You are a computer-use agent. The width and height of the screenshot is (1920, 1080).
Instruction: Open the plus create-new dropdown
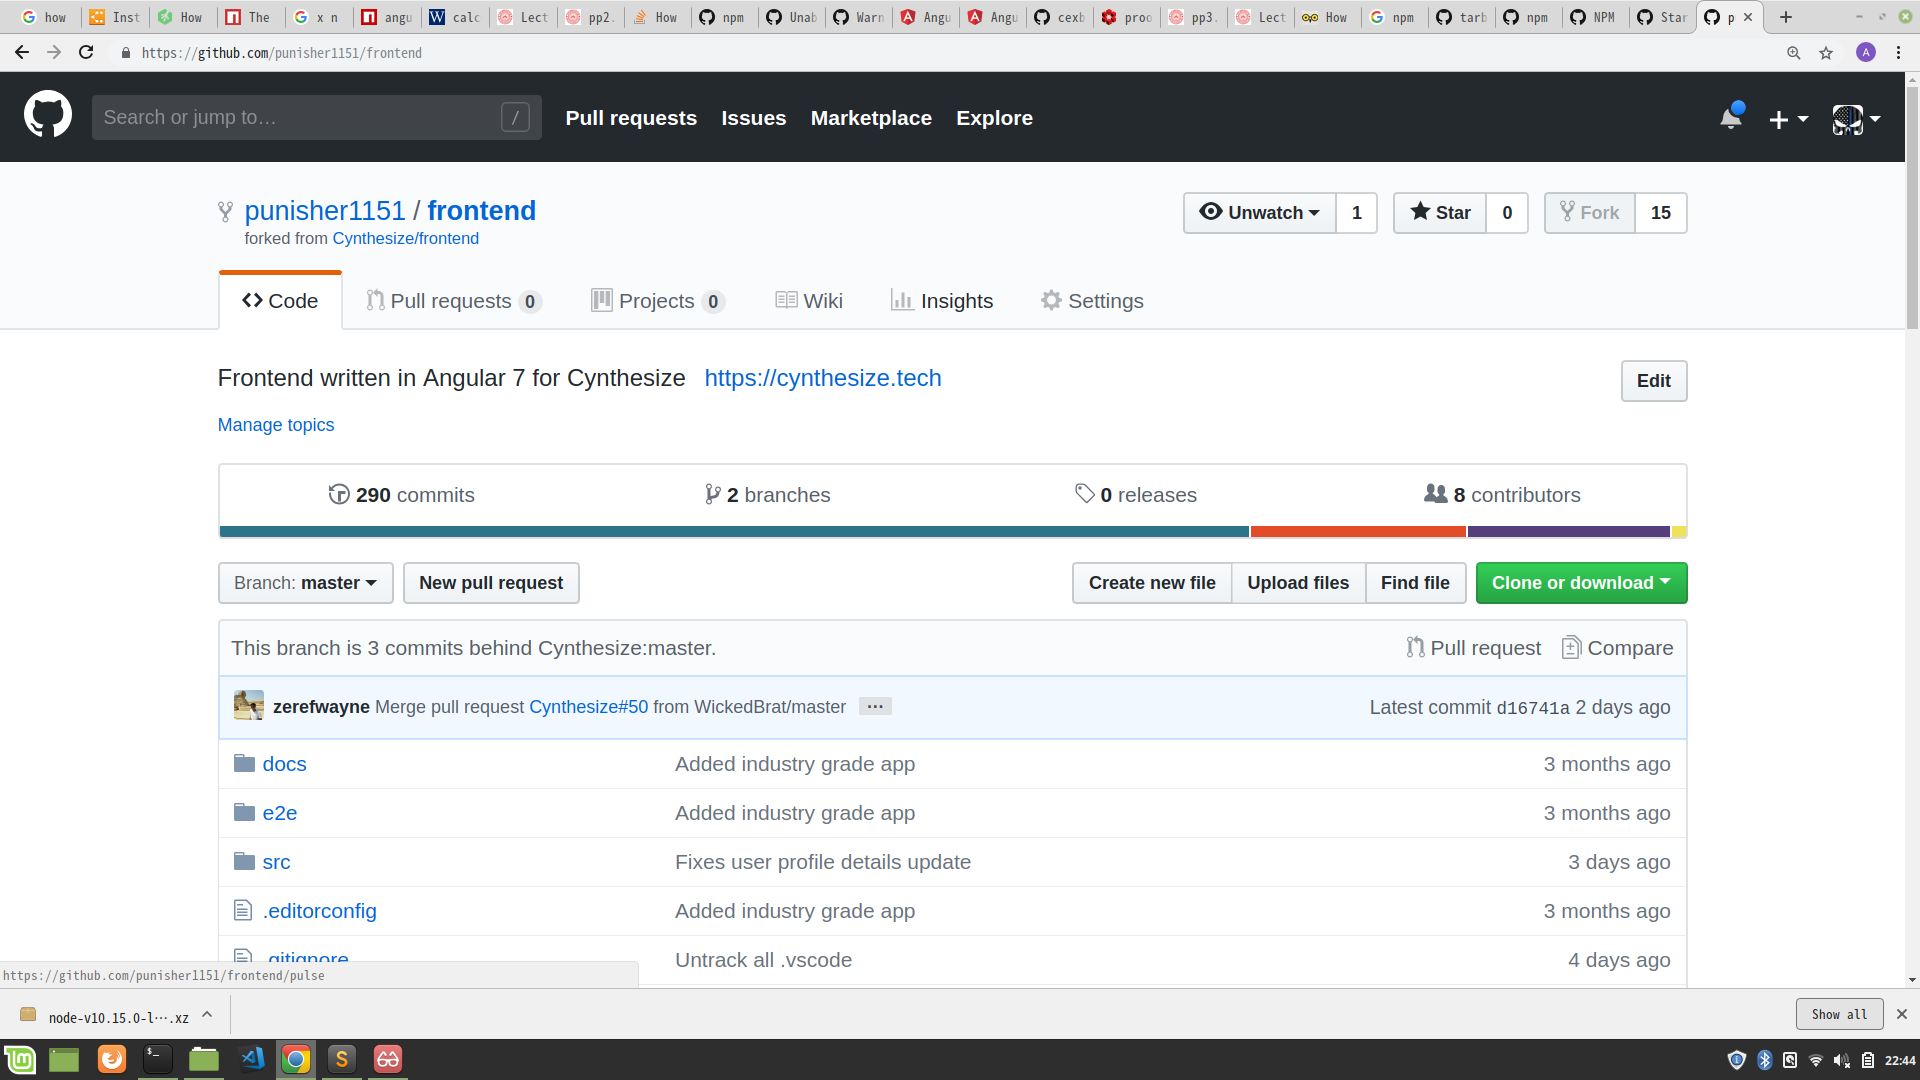(x=1788, y=119)
